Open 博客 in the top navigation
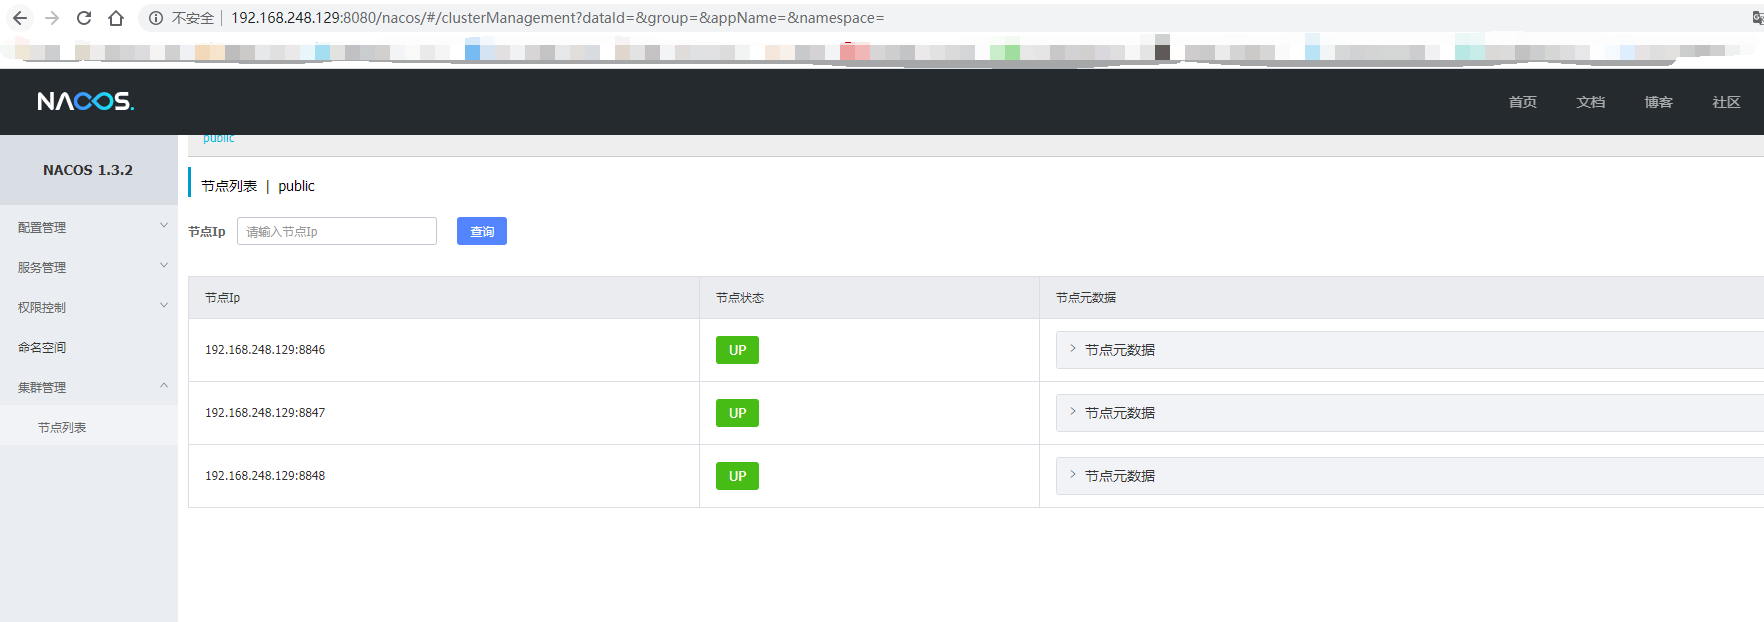 coord(1659,102)
